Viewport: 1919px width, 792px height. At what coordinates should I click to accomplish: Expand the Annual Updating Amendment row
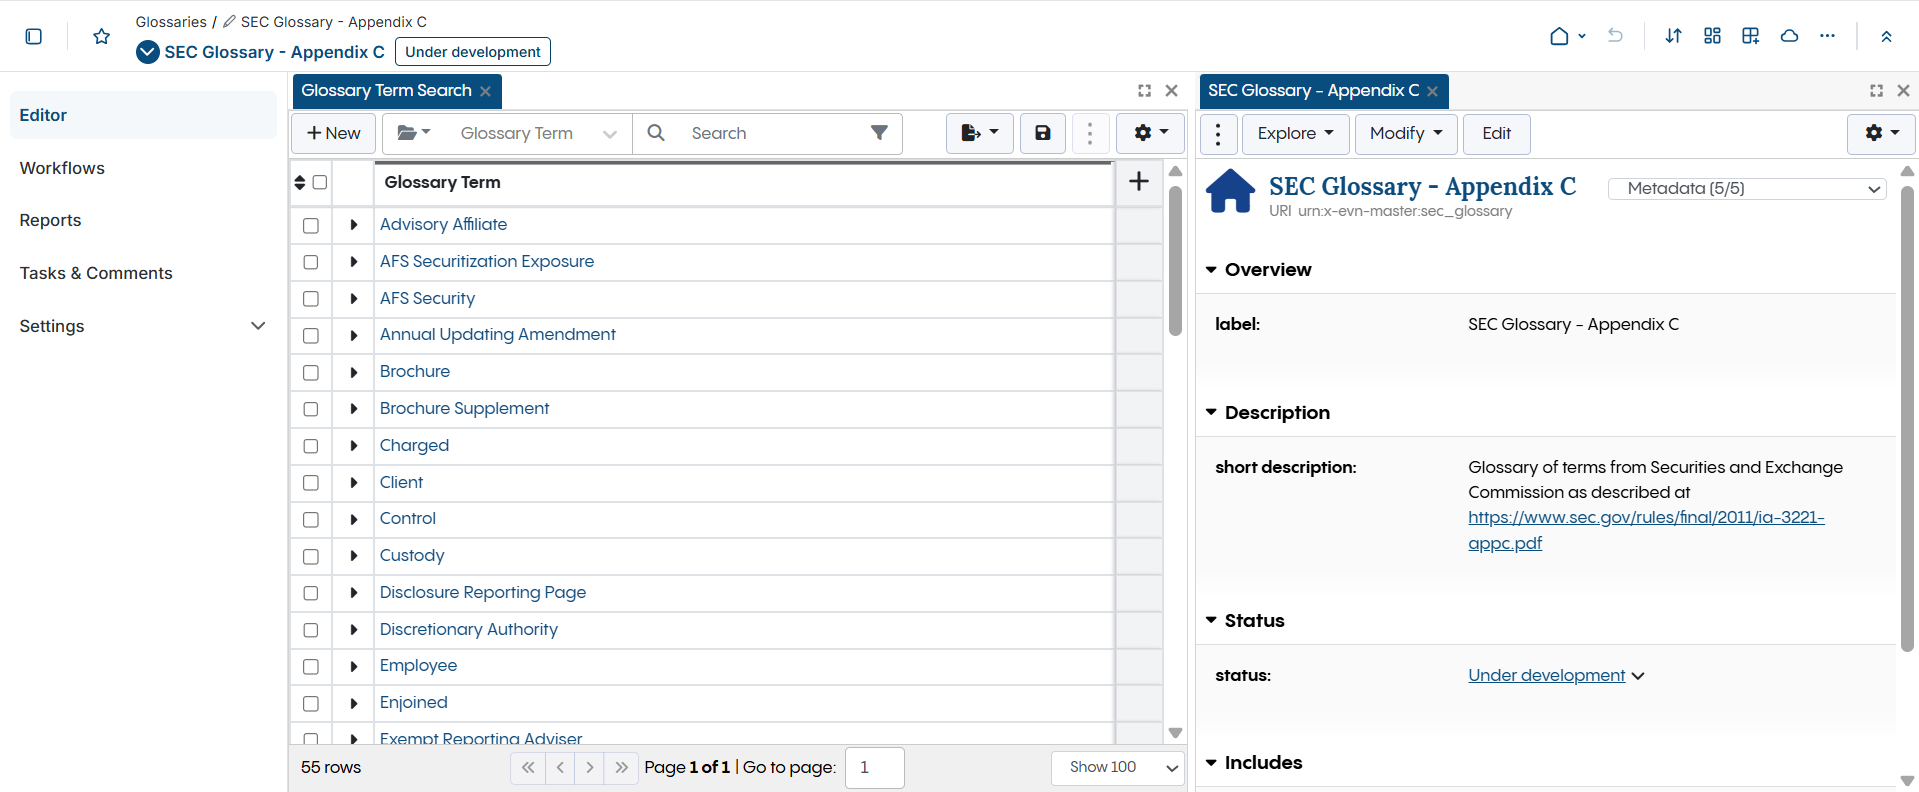(353, 335)
